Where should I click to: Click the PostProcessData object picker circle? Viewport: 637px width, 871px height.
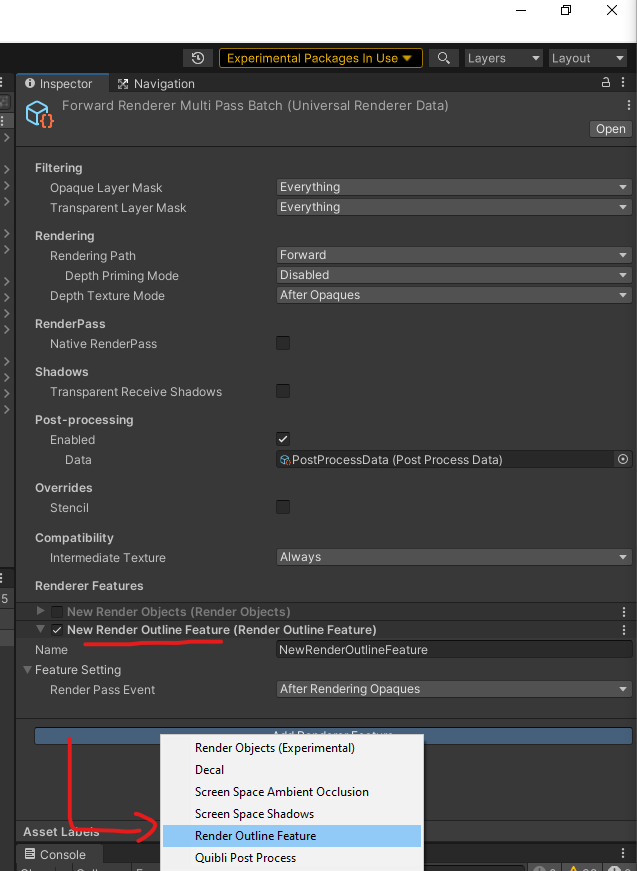click(623, 459)
